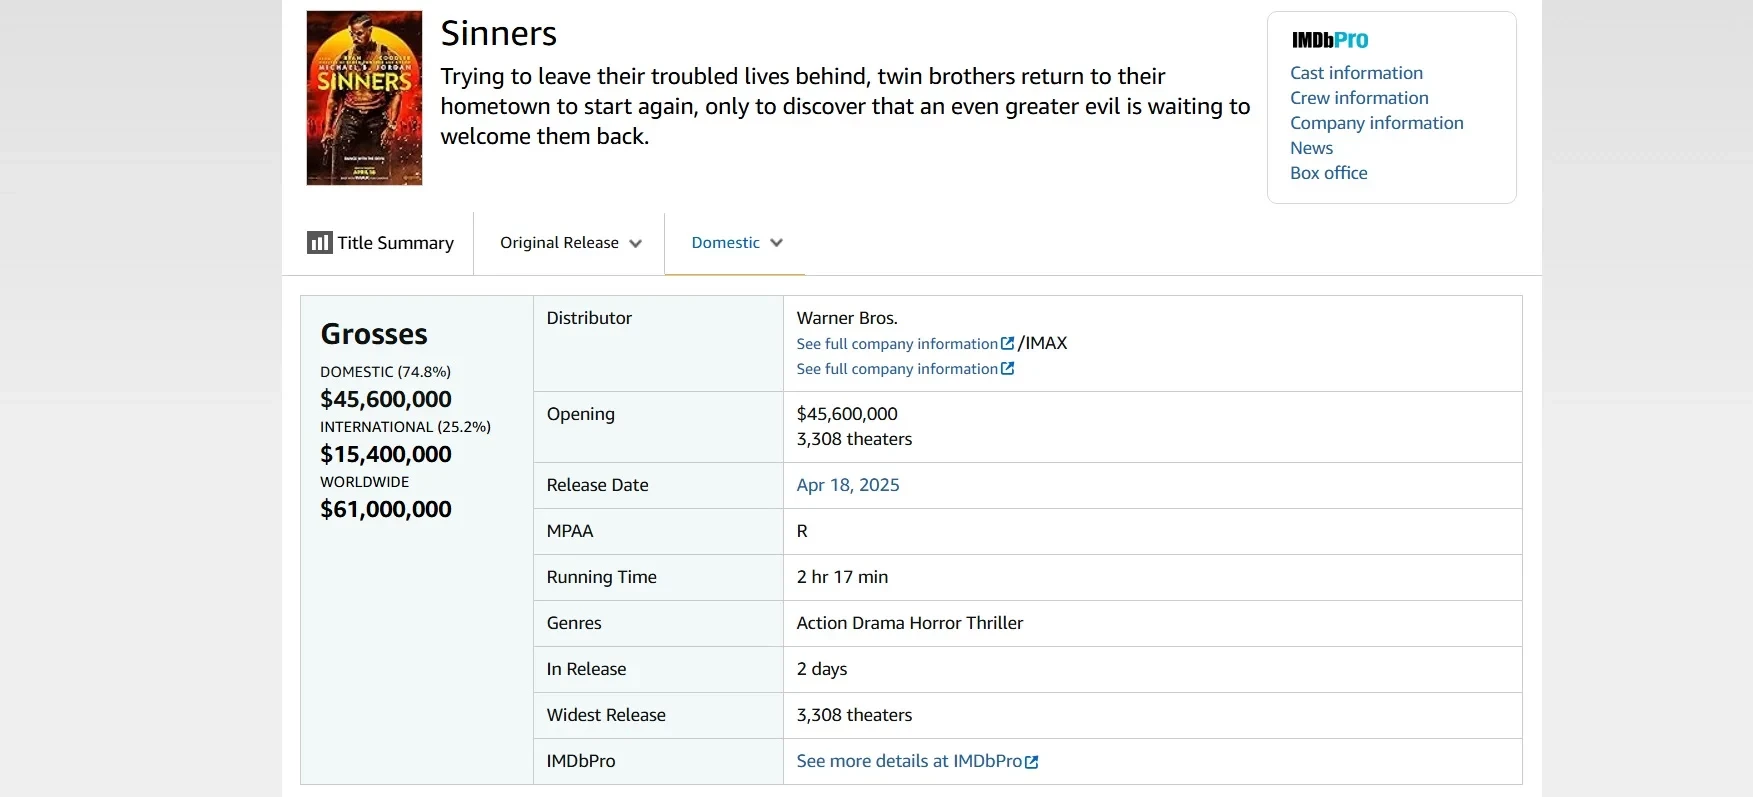Switch to the Title Summary tab

tap(395, 243)
